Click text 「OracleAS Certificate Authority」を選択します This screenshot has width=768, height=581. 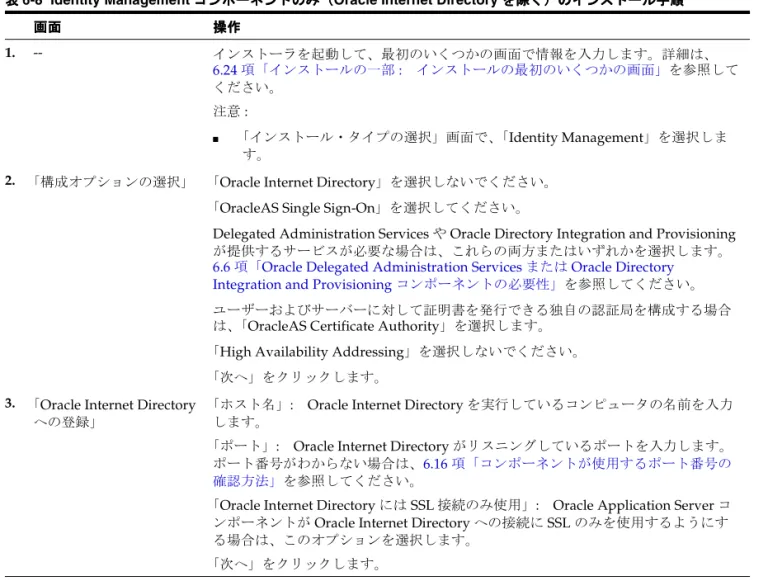(392, 326)
